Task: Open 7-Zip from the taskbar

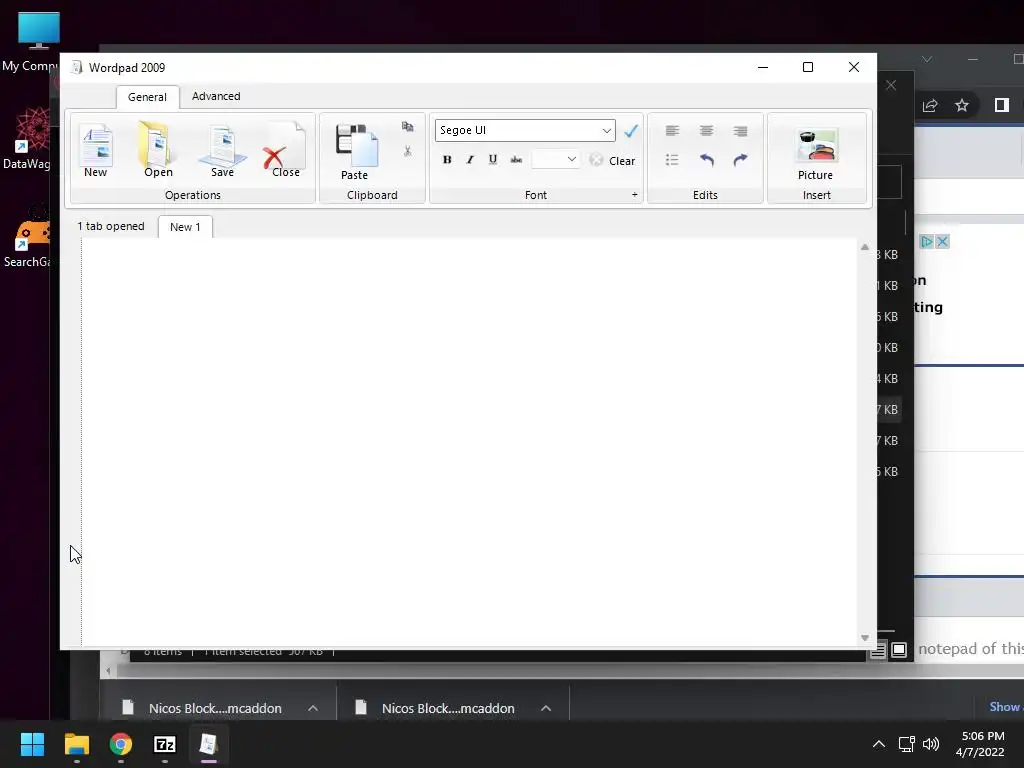Action: click(165, 744)
